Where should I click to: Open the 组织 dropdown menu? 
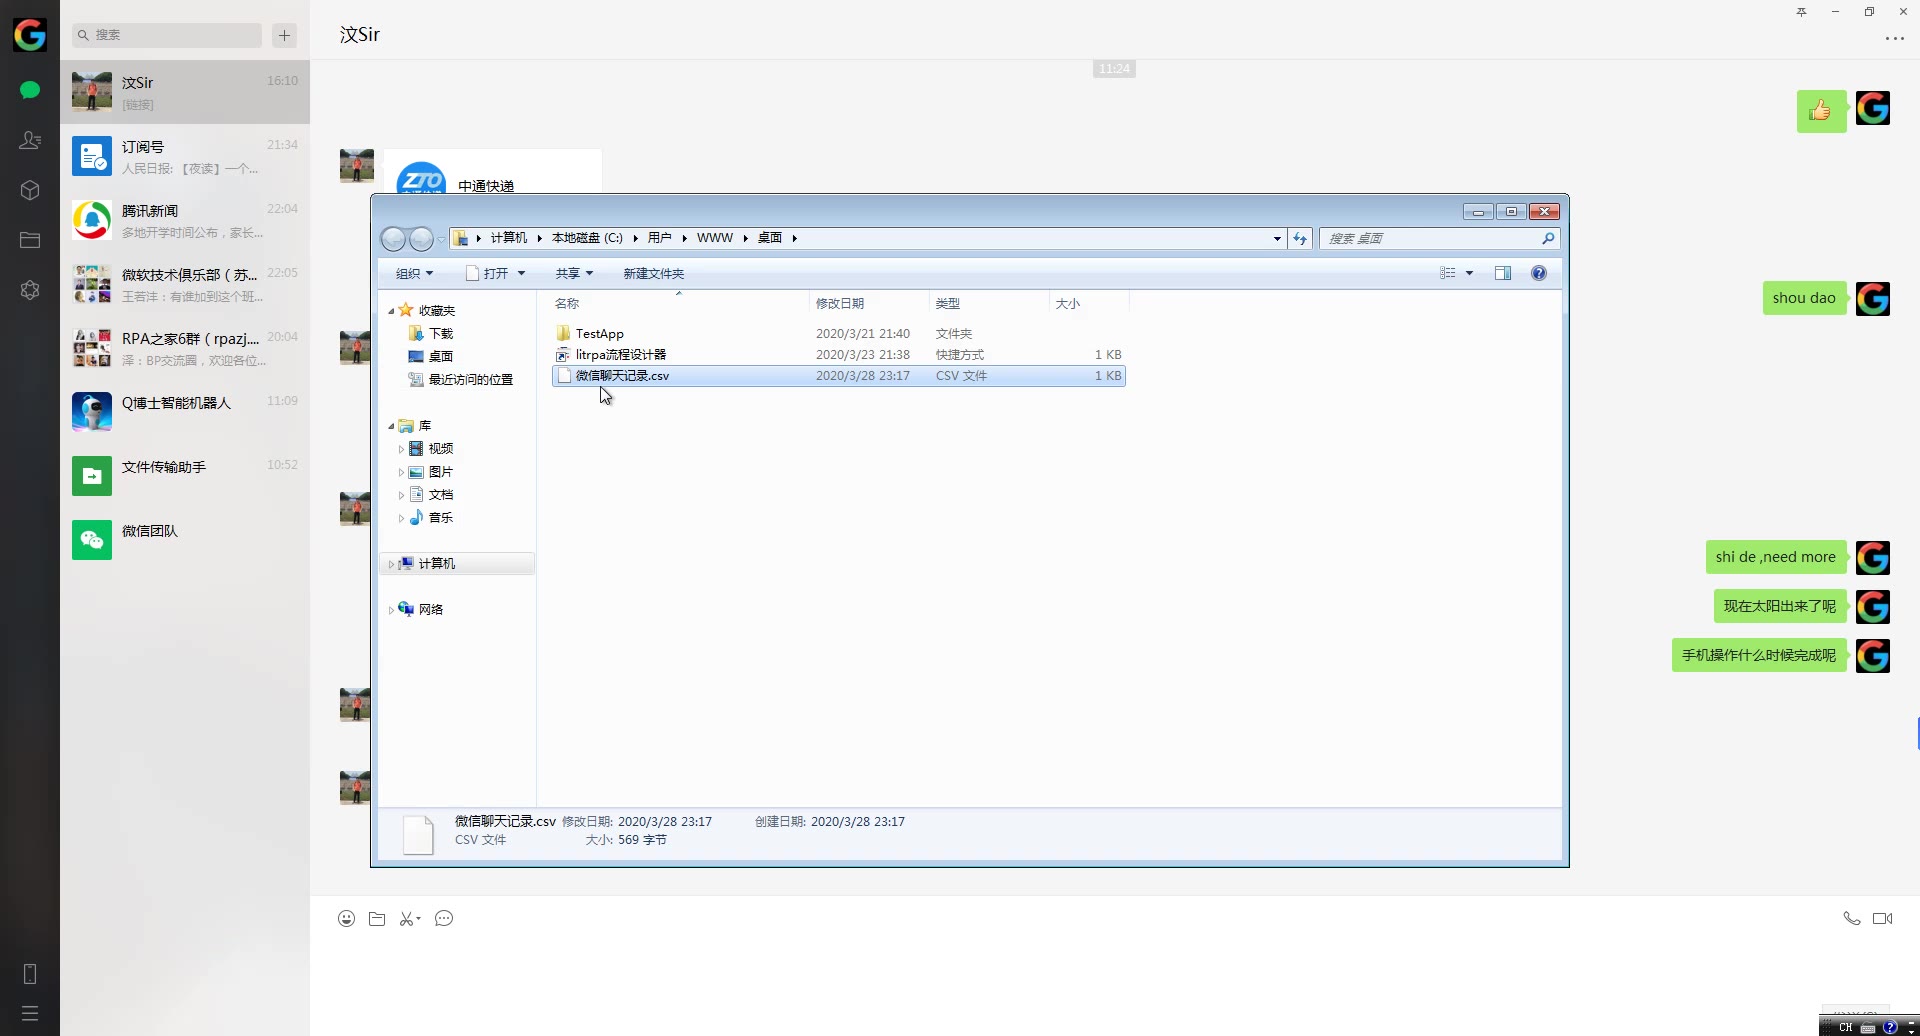pos(414,273)
